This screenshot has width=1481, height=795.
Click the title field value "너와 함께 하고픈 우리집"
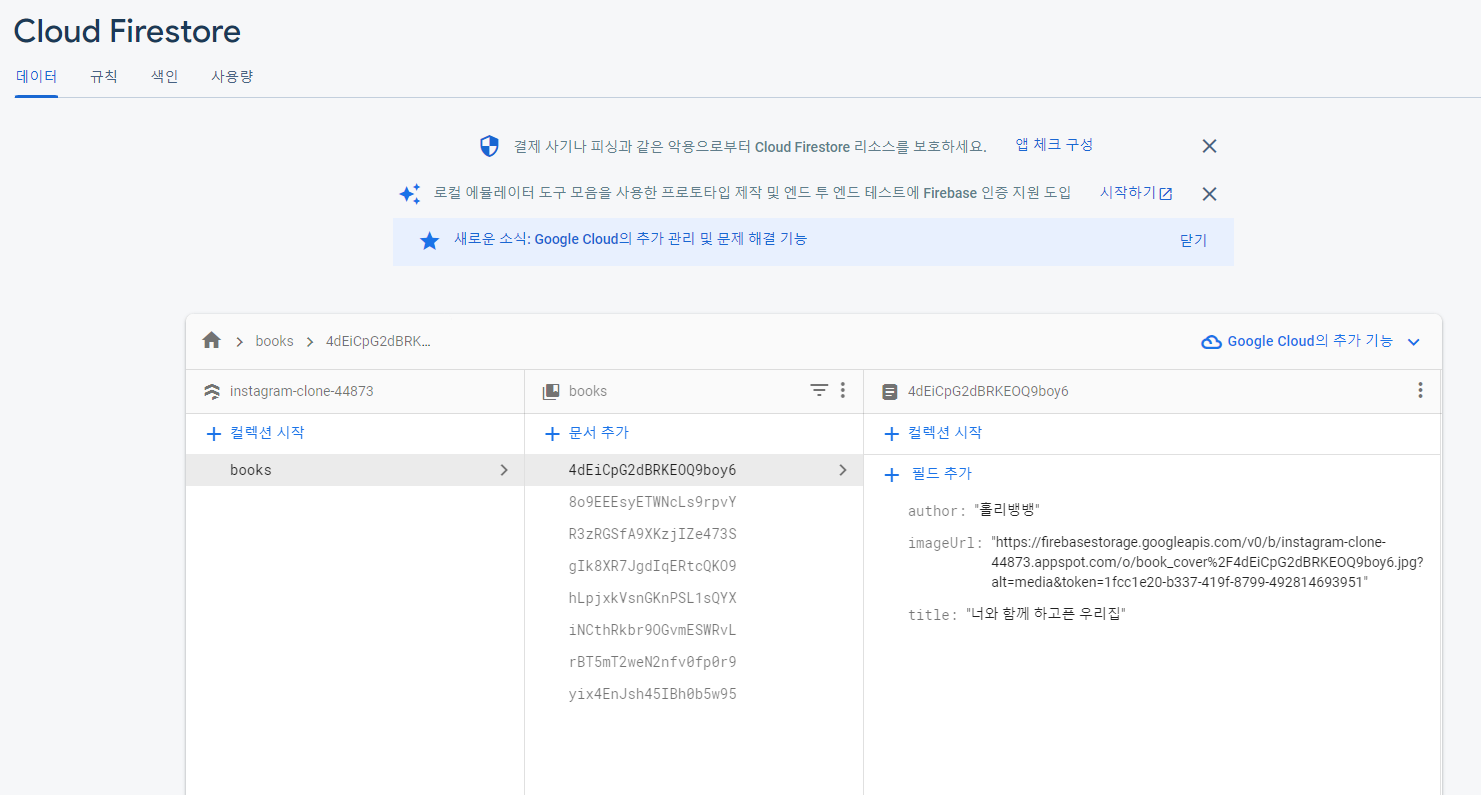click(x=1046, y=614)
